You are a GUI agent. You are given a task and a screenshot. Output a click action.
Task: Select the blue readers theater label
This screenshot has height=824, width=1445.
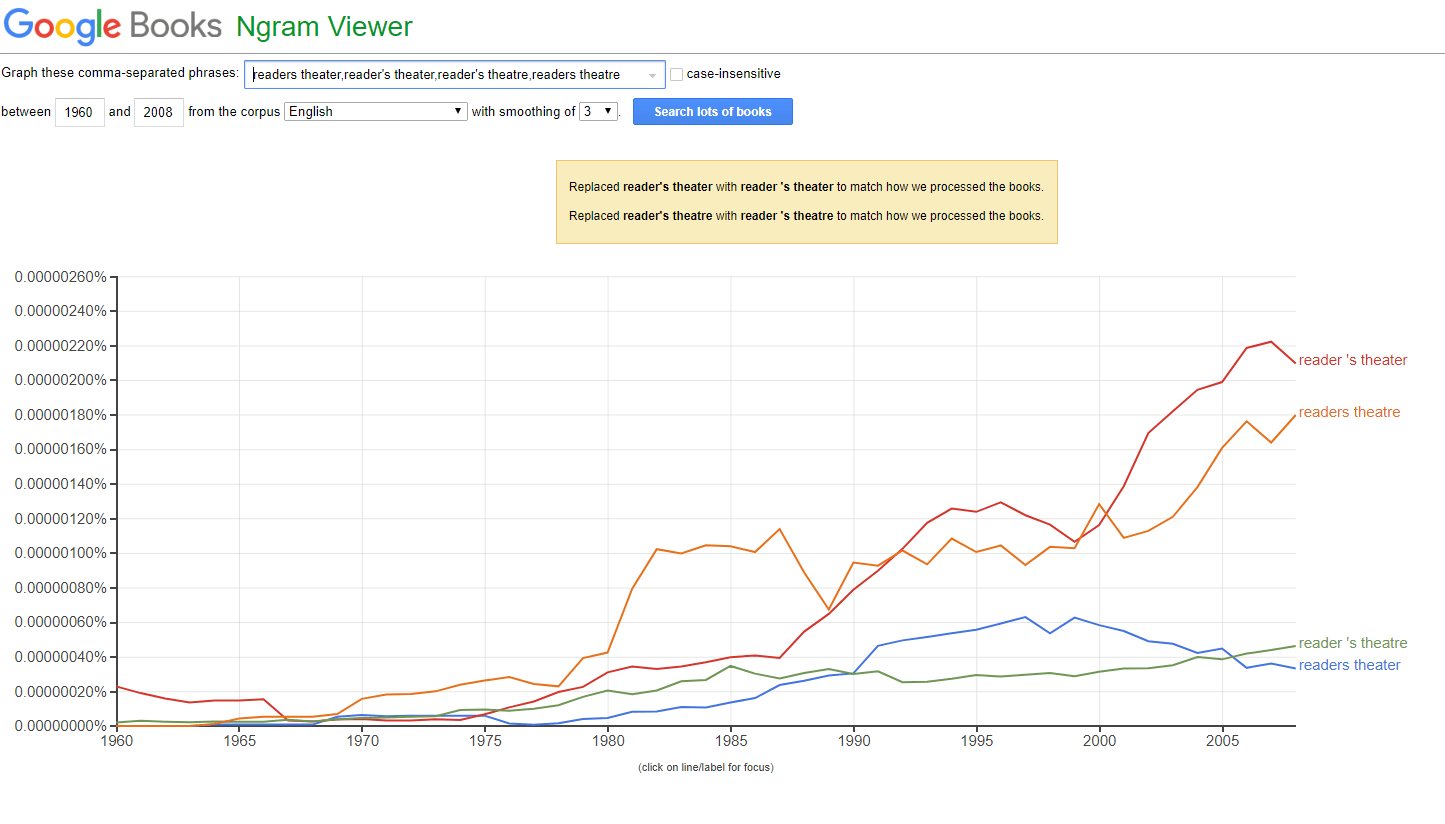point(1349,665)
